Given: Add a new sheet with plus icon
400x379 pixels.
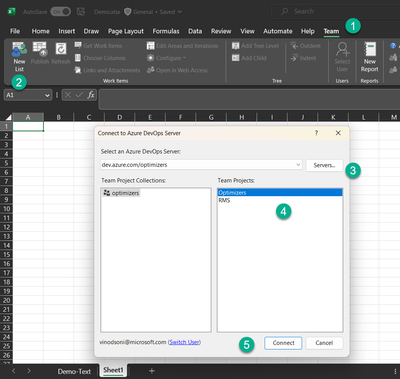Looking at the screenshot, I should pos(152,371).
